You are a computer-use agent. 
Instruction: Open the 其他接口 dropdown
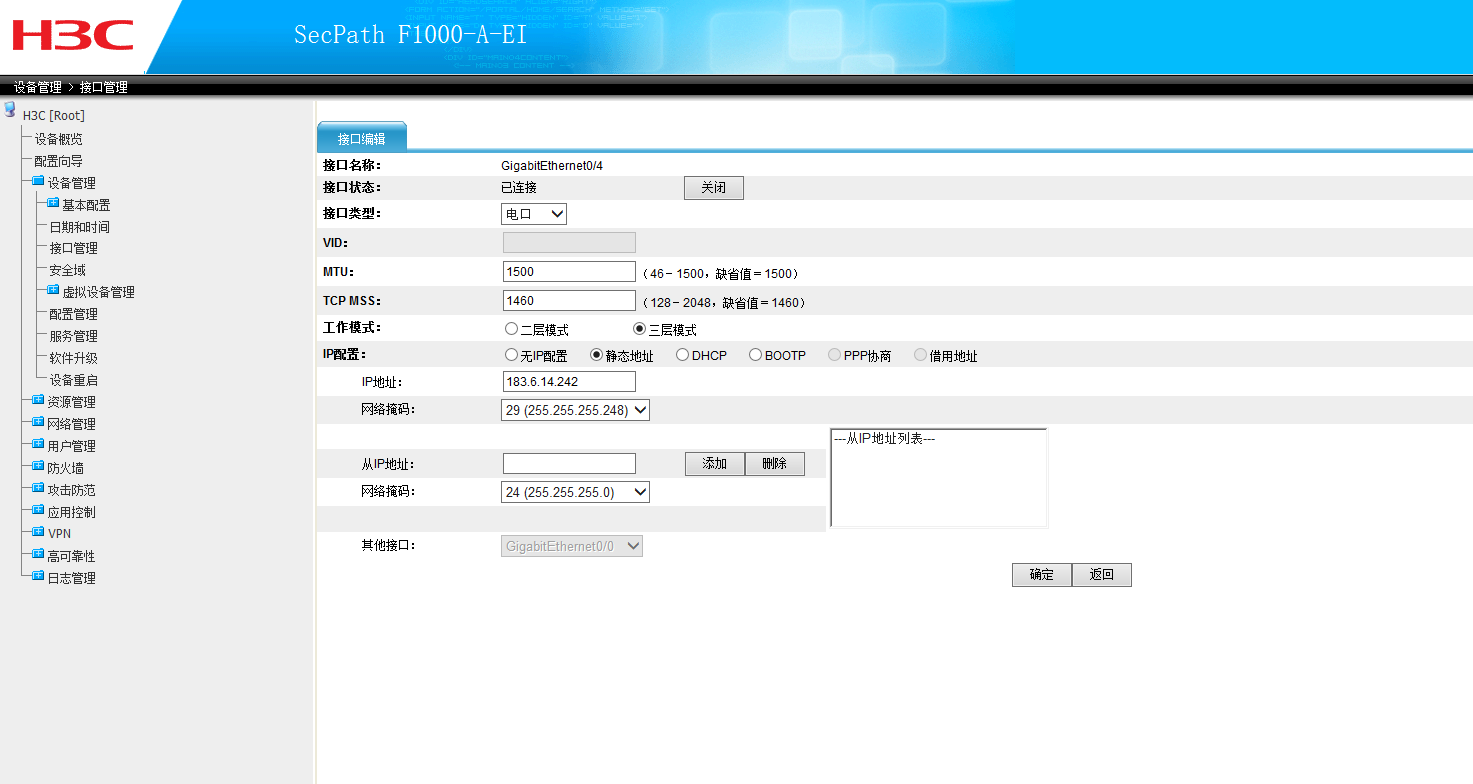[572, 546]
